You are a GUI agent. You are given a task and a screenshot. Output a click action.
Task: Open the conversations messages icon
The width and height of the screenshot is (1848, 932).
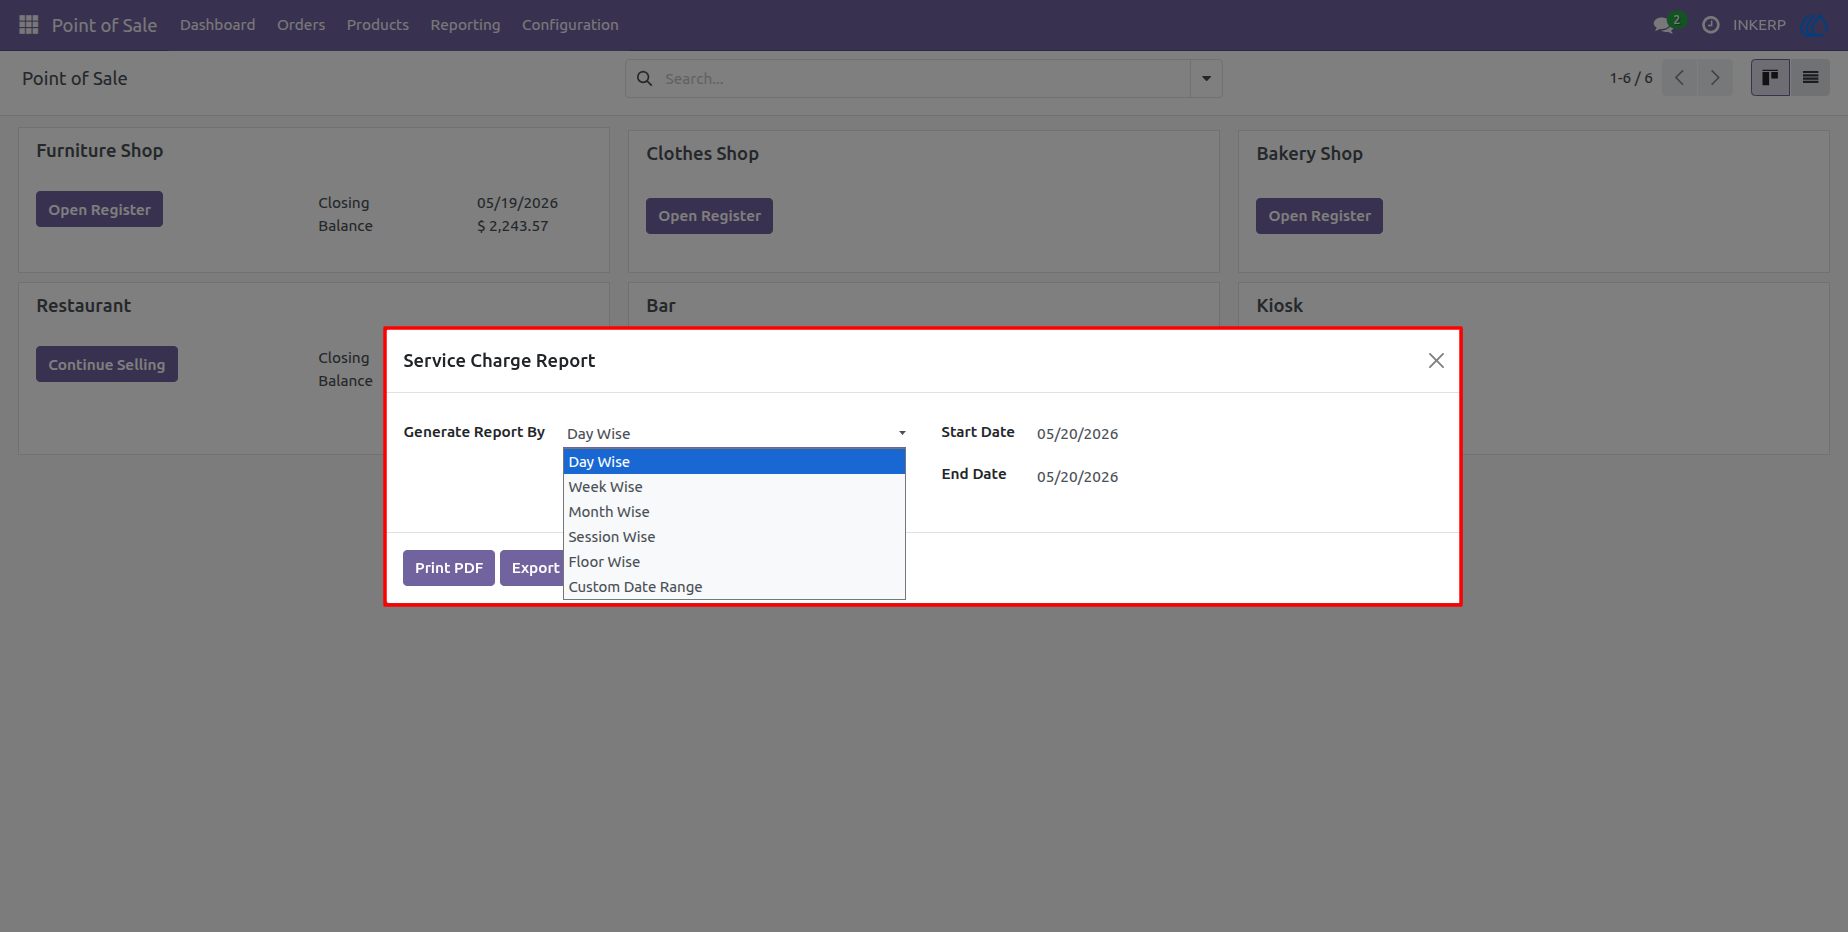pos(1664,25)
